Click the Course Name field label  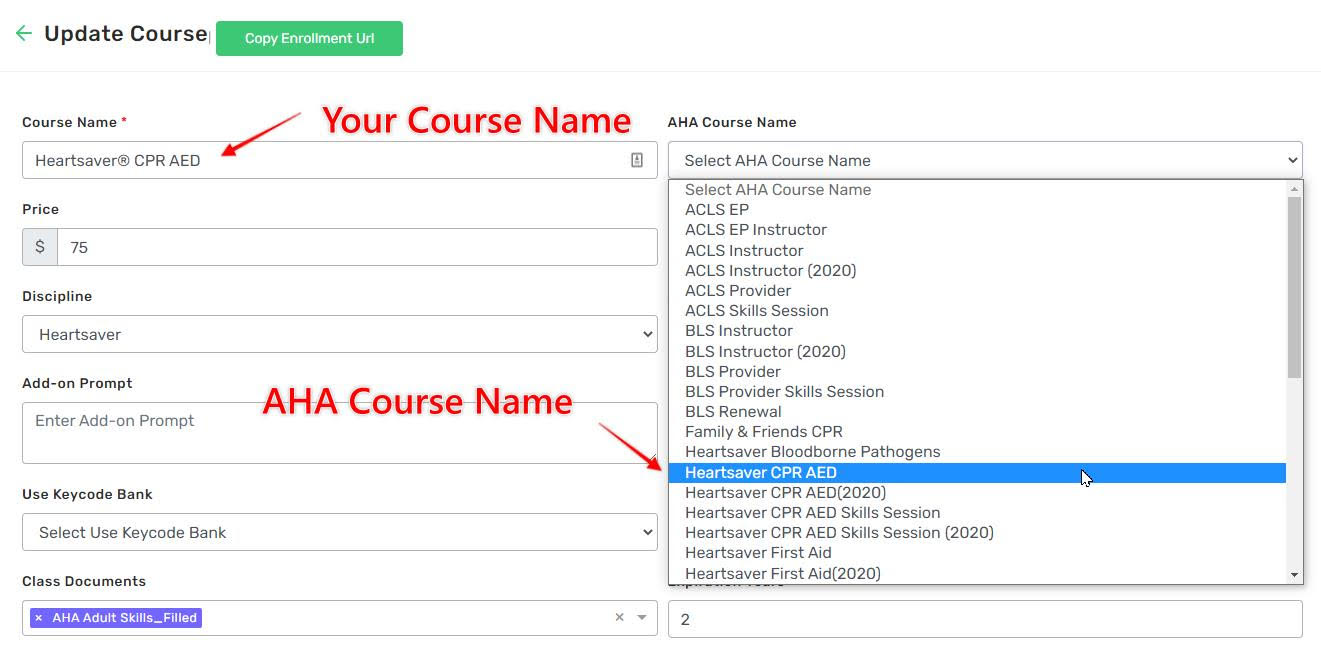click(x=69, y=122)
